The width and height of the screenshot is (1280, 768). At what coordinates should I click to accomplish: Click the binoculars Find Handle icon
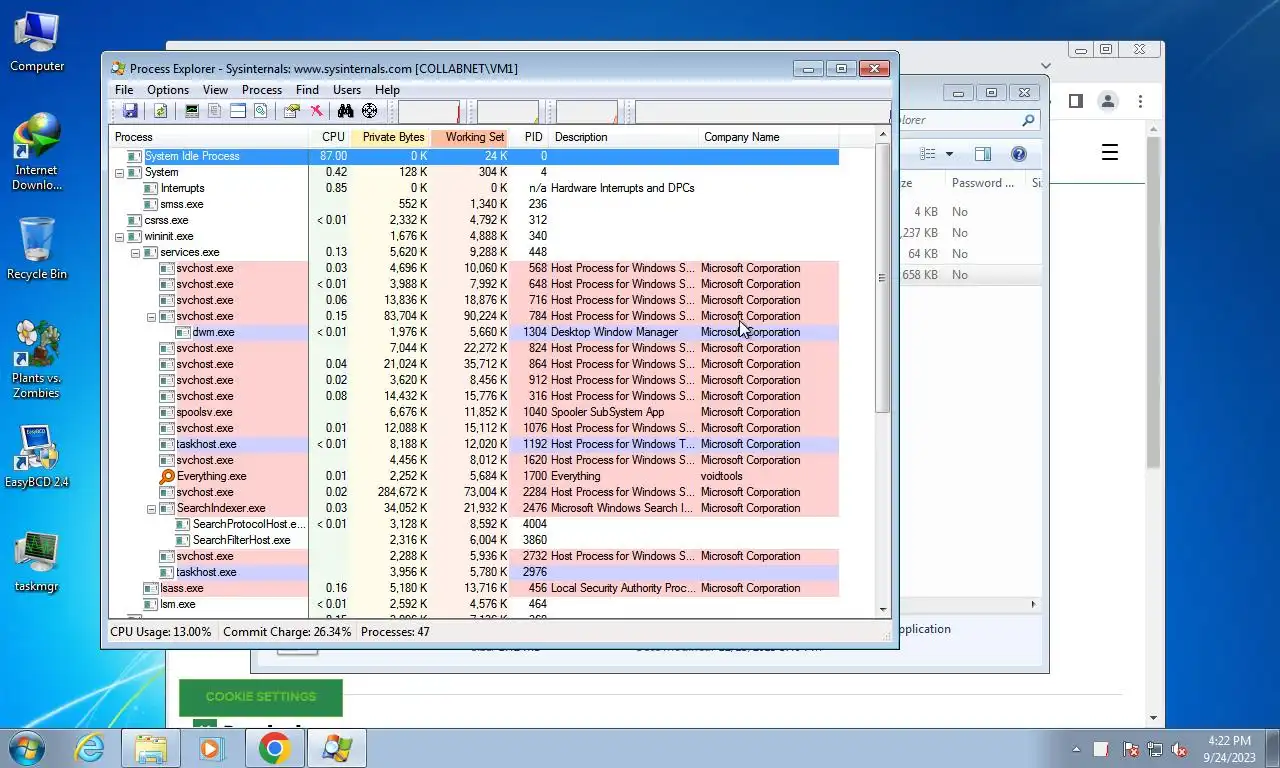pos(346,111)
